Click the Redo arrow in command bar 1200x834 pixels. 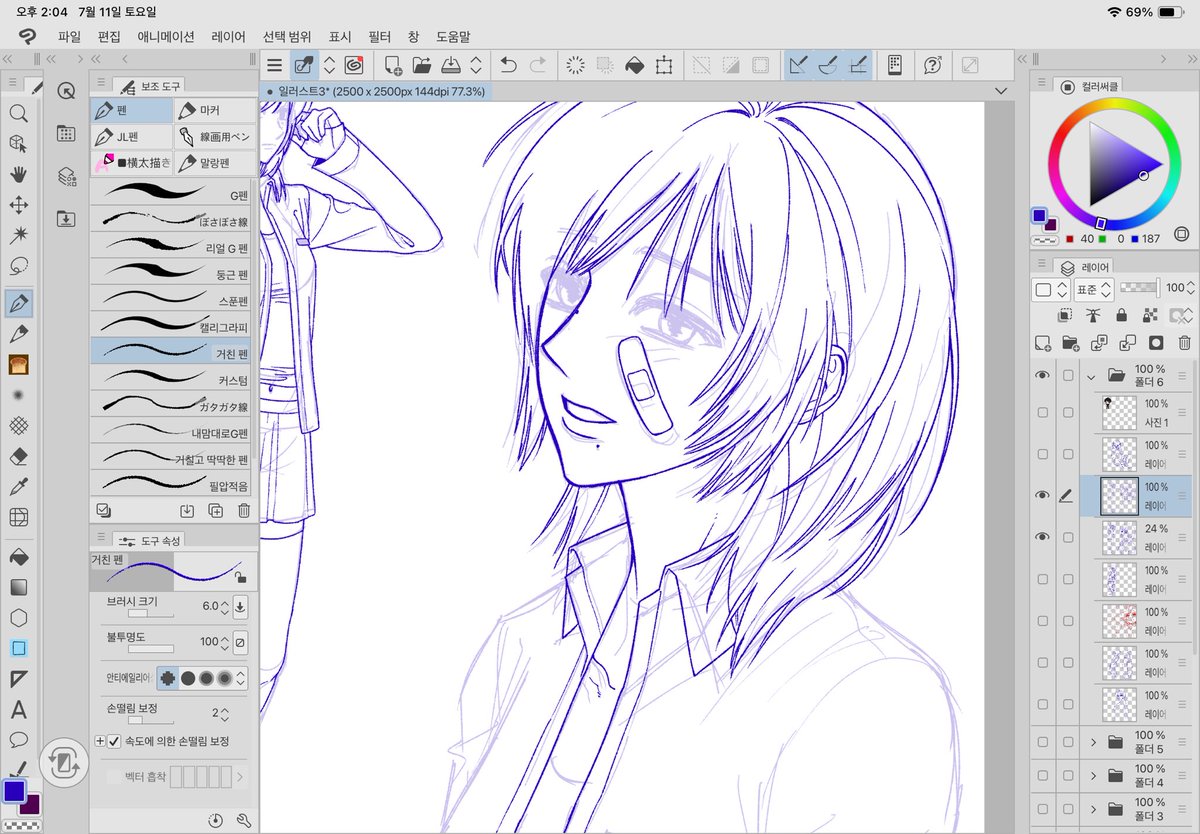click(538, 65)
